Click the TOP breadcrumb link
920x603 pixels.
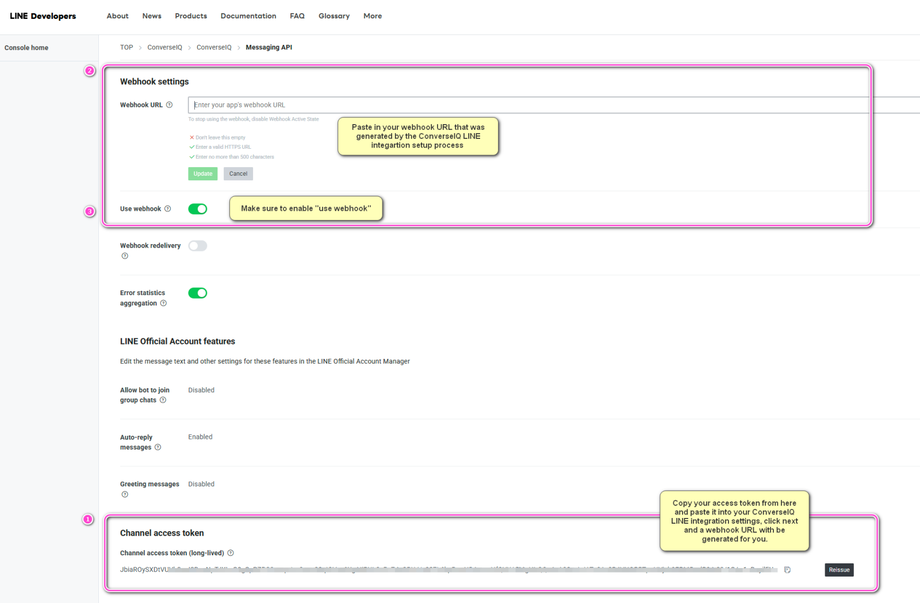click(127, 48)
